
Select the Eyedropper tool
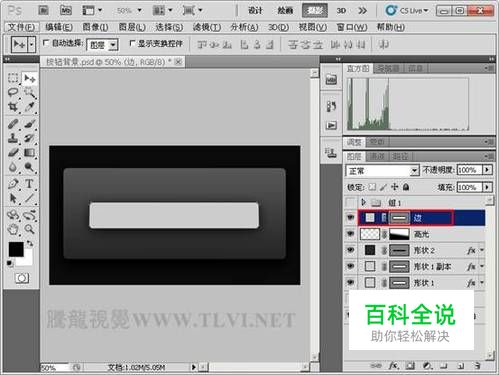(x=29, y=107)
